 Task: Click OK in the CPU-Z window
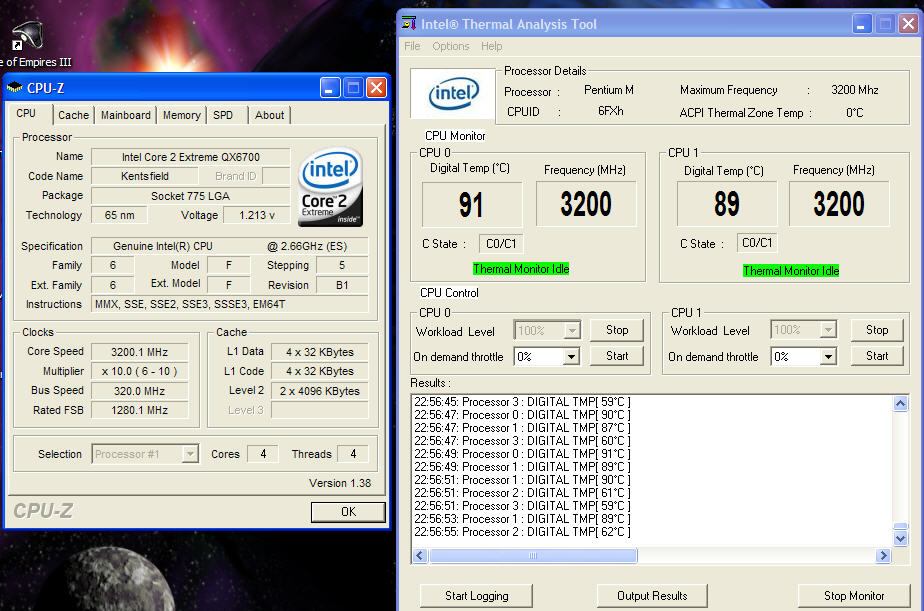point(348,512)
